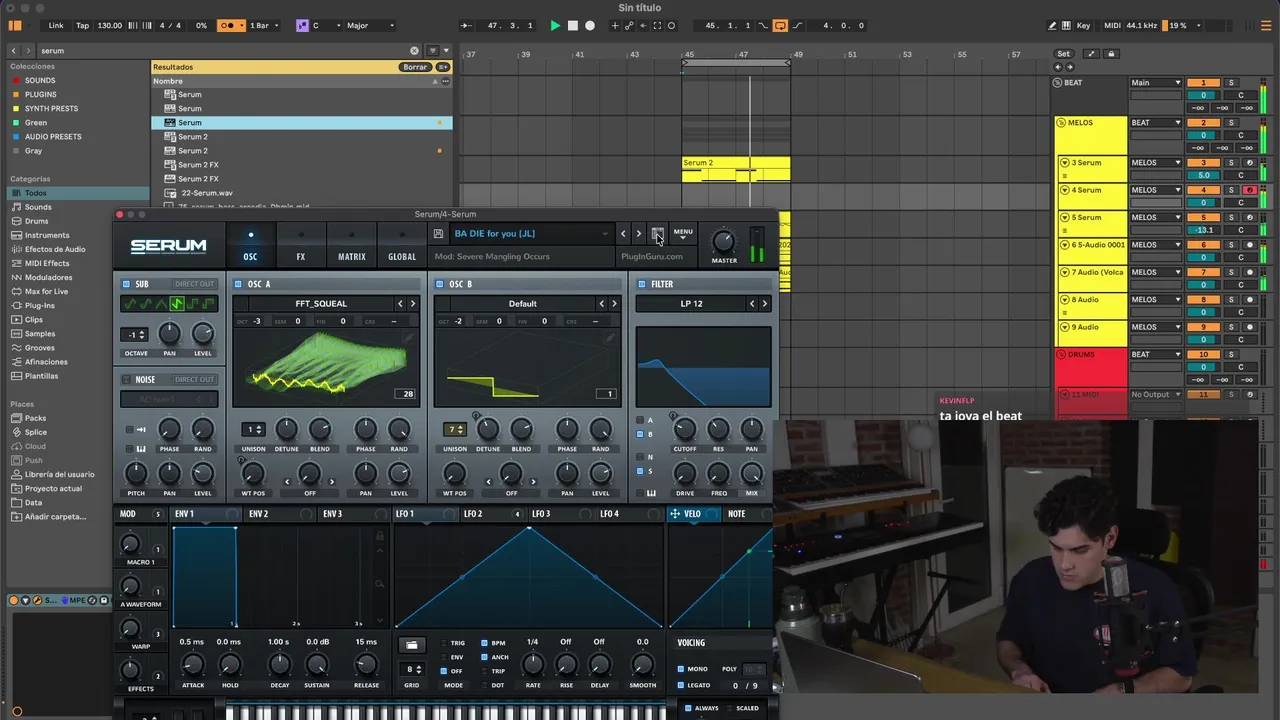
Task: Toggle the MONO voicing checkbox
Action: 681,669
